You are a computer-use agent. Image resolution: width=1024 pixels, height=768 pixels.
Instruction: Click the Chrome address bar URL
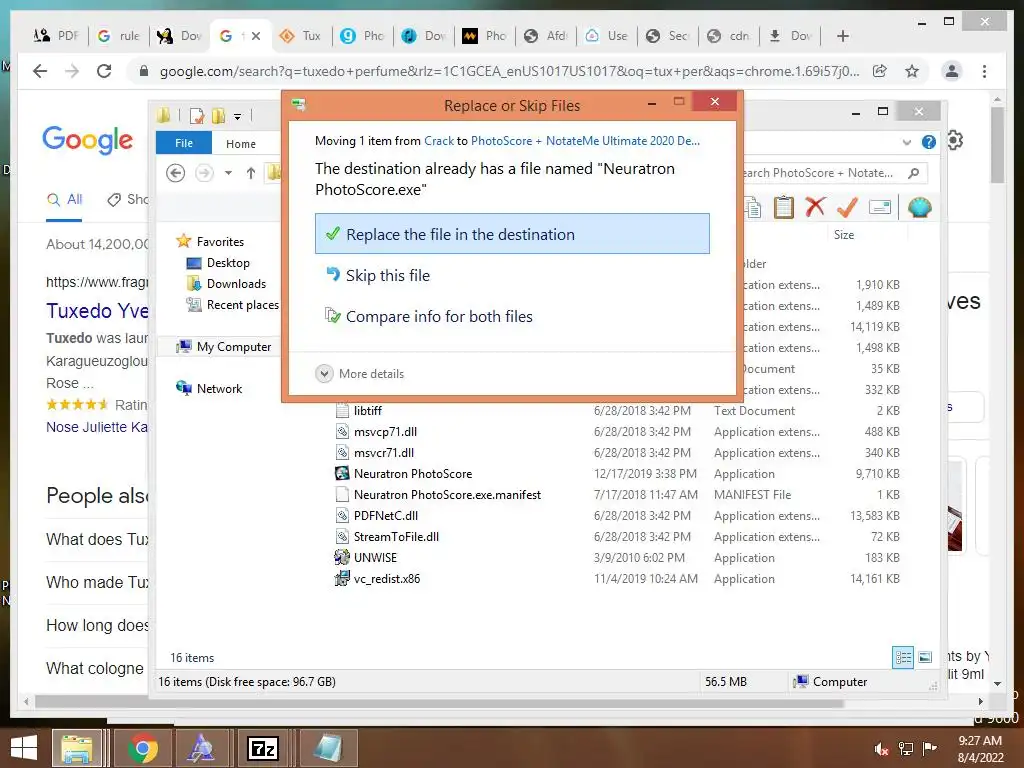pyautogui.click(x=509, y=71)
